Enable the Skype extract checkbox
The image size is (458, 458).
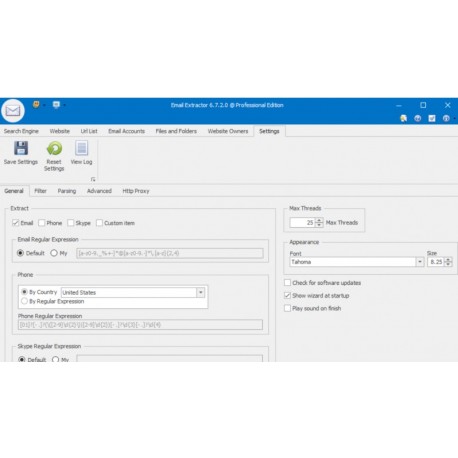click(x=71, y=223)
